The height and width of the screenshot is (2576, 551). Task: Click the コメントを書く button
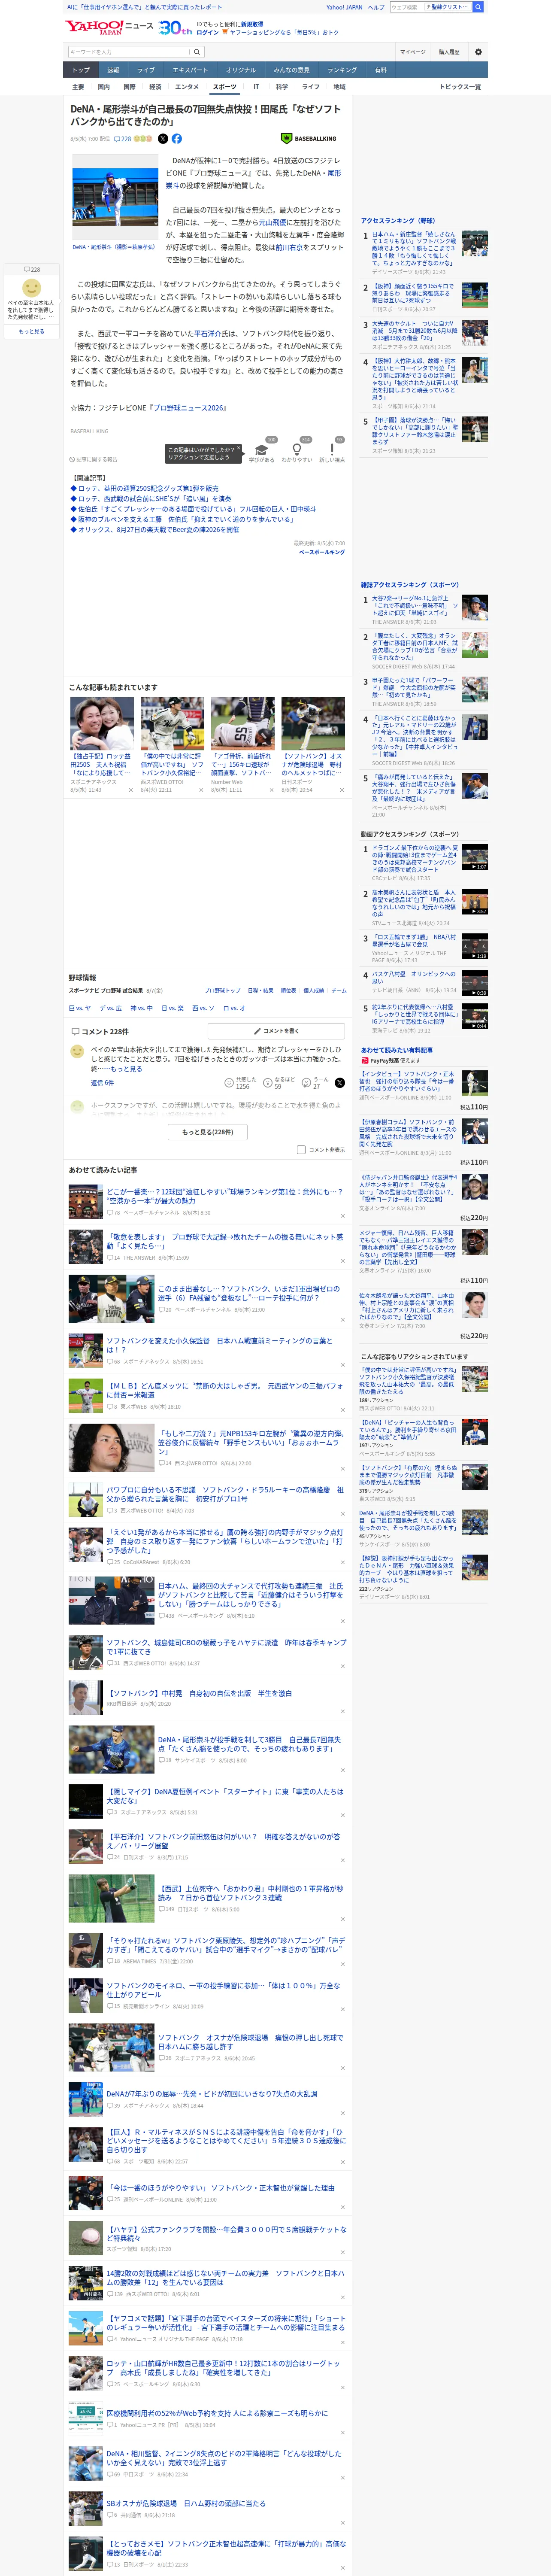[275, 1031]
